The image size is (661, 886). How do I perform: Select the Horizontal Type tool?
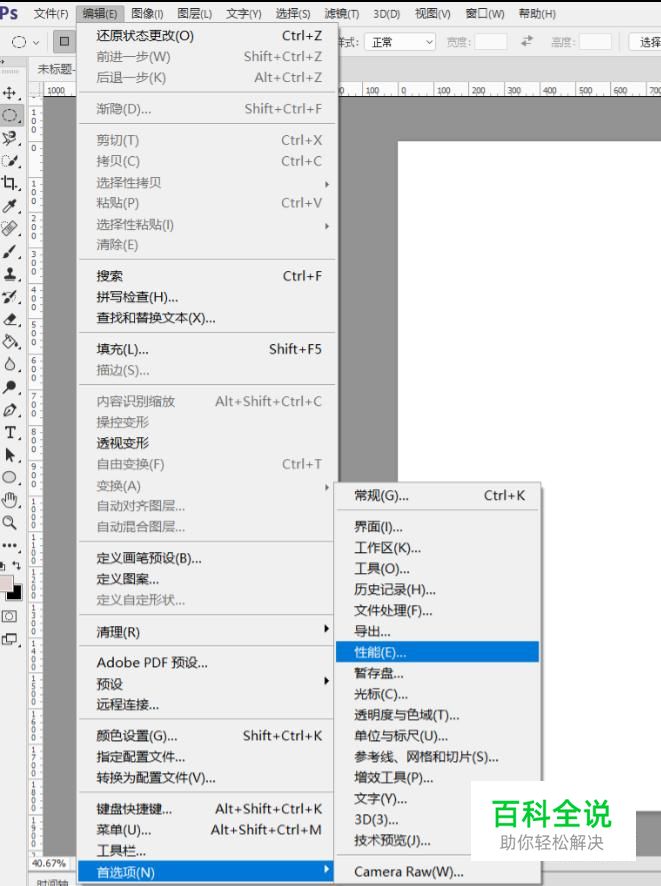(x=10, y=432)
